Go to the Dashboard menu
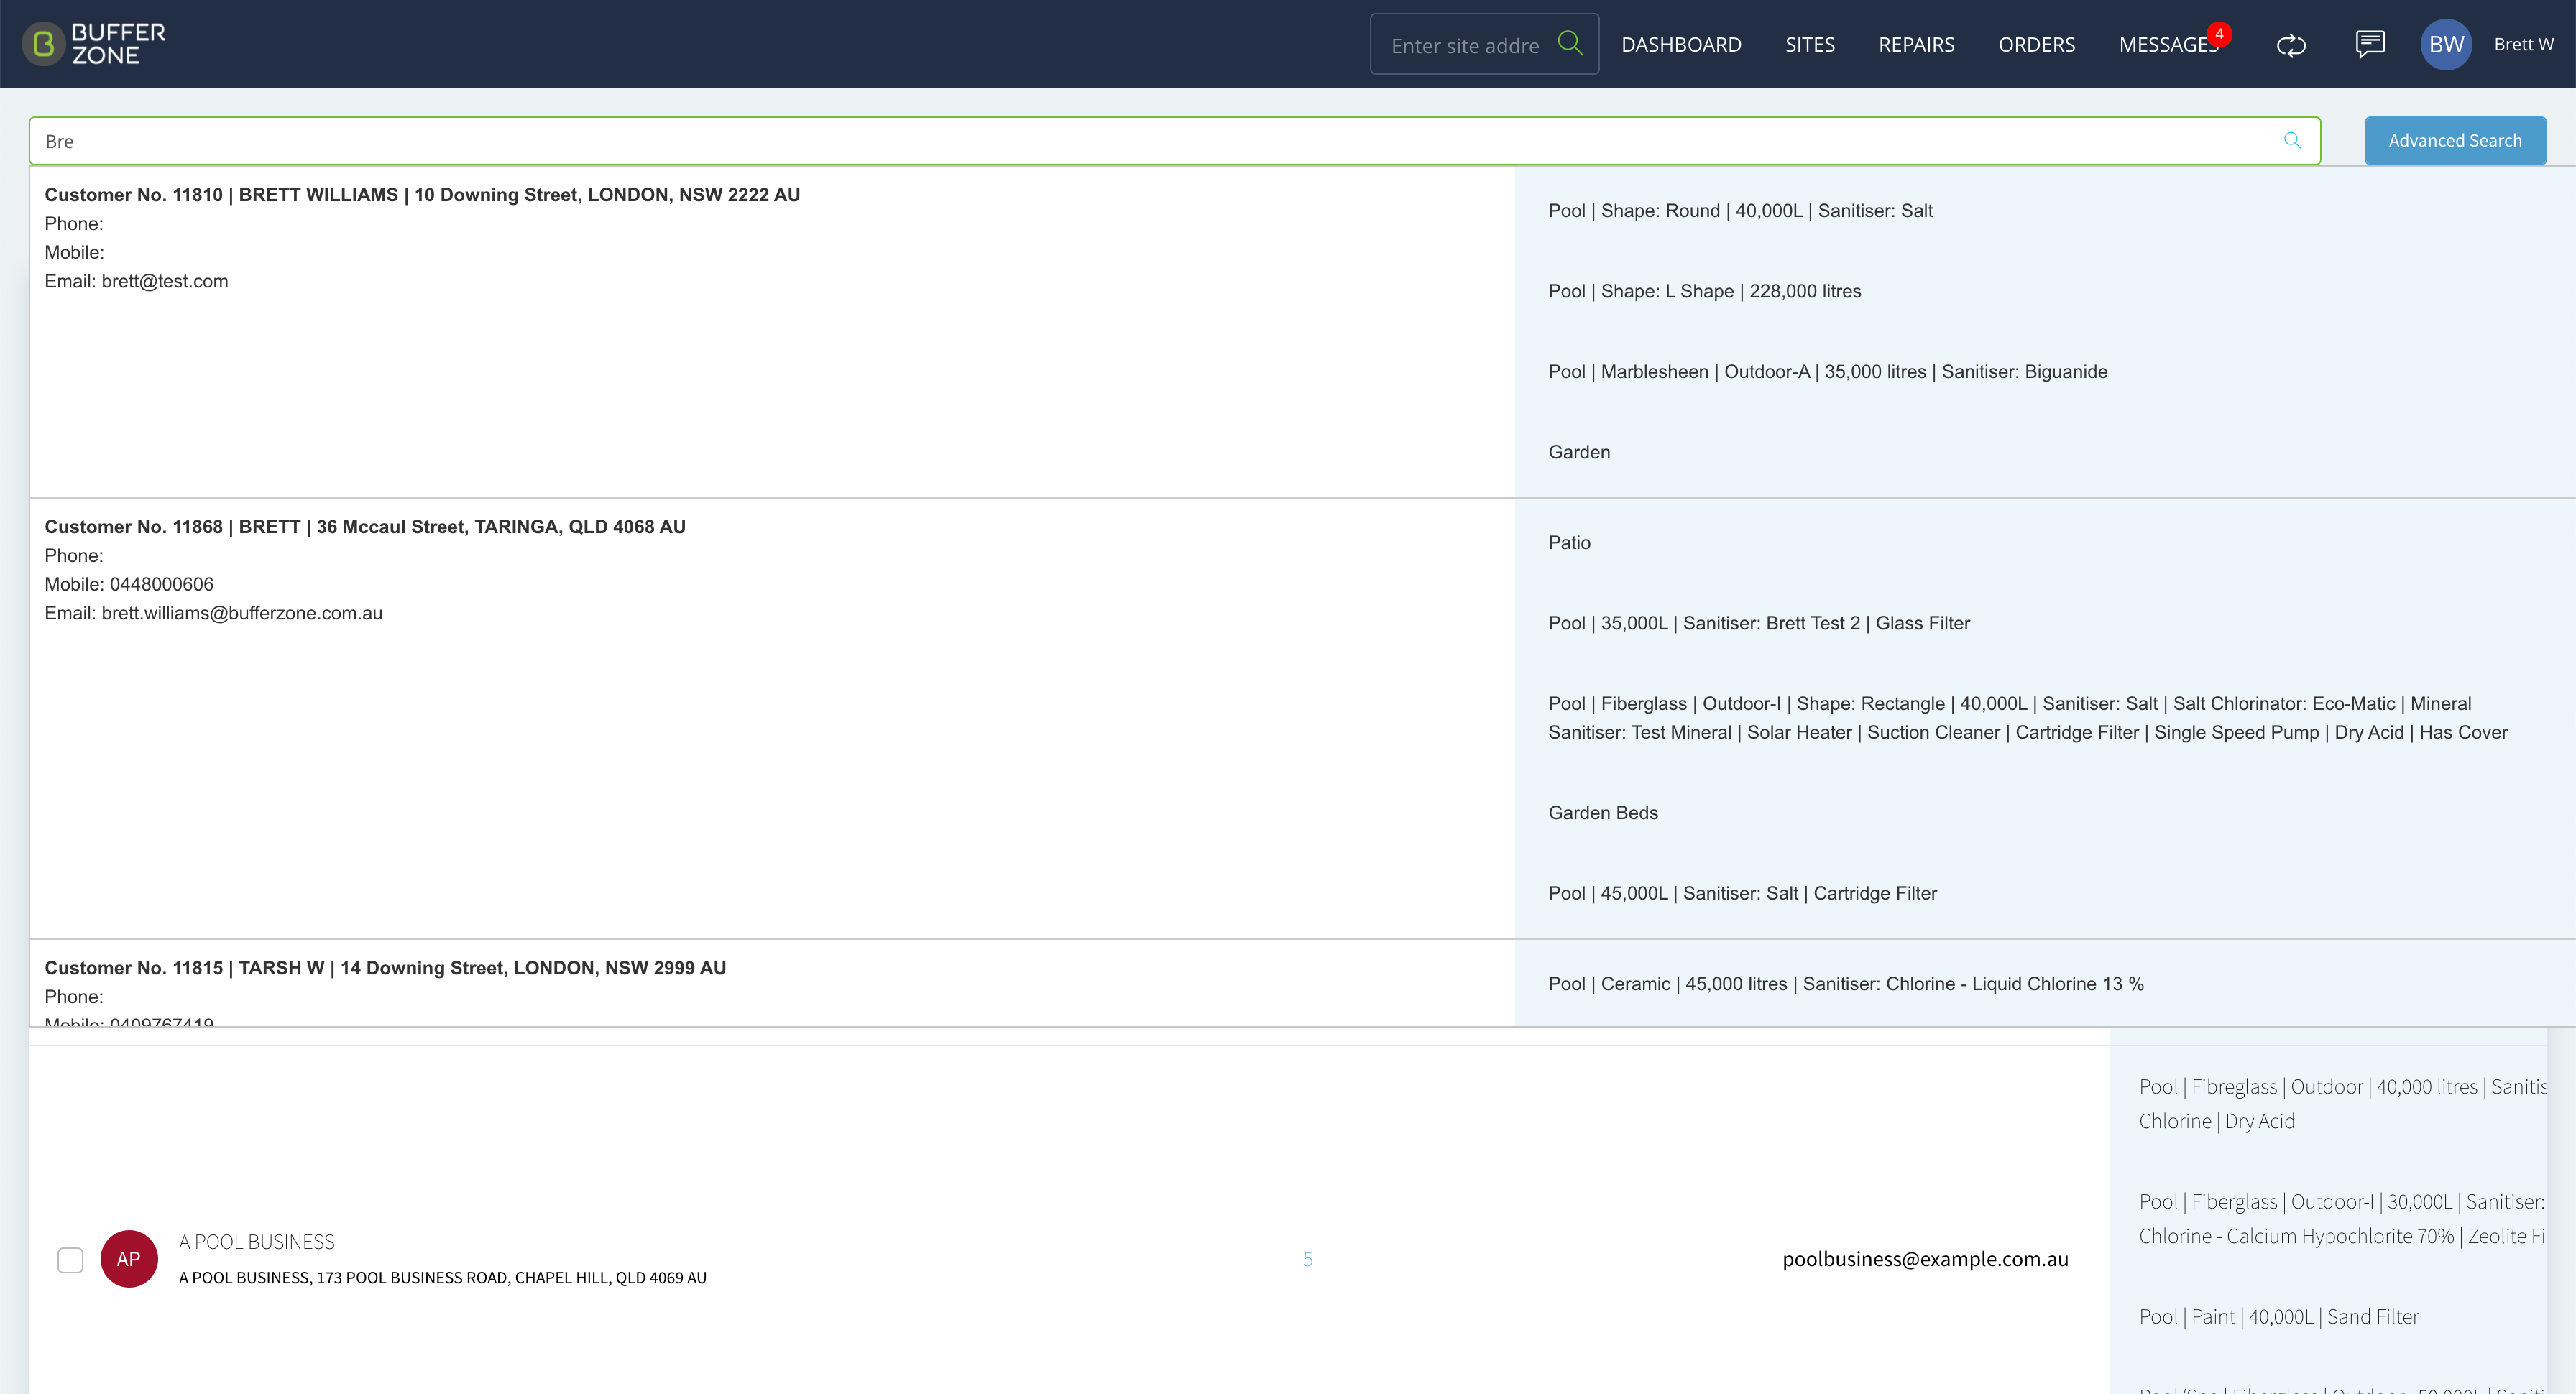This screenshot has width=2576, height=1394. [1681, 45]
